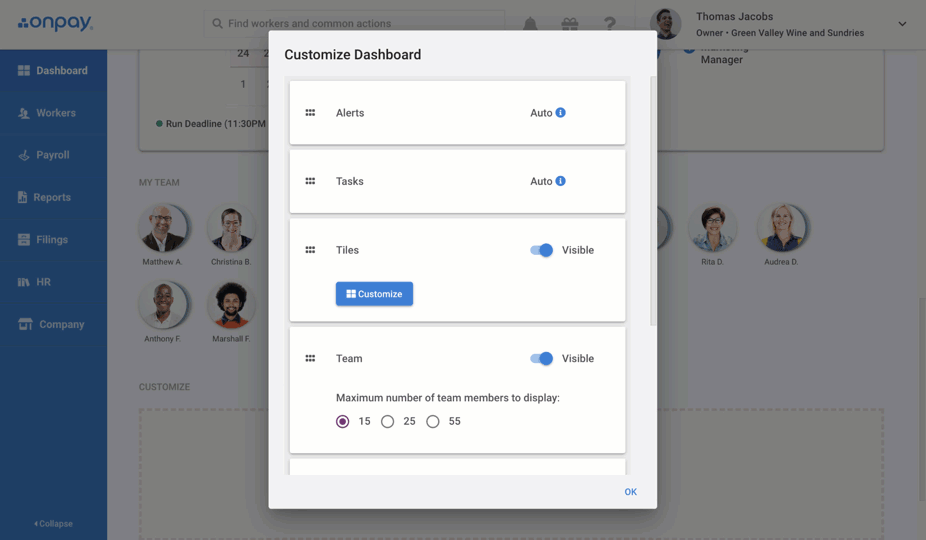Click the dialog's vertical scrollbar
Screen dimensions: 926x540
(653, 200)
